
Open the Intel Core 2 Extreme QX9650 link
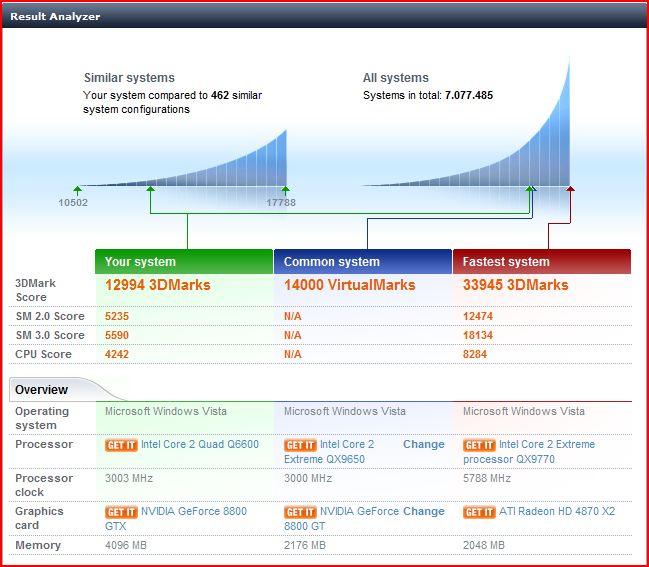[329, 452]
